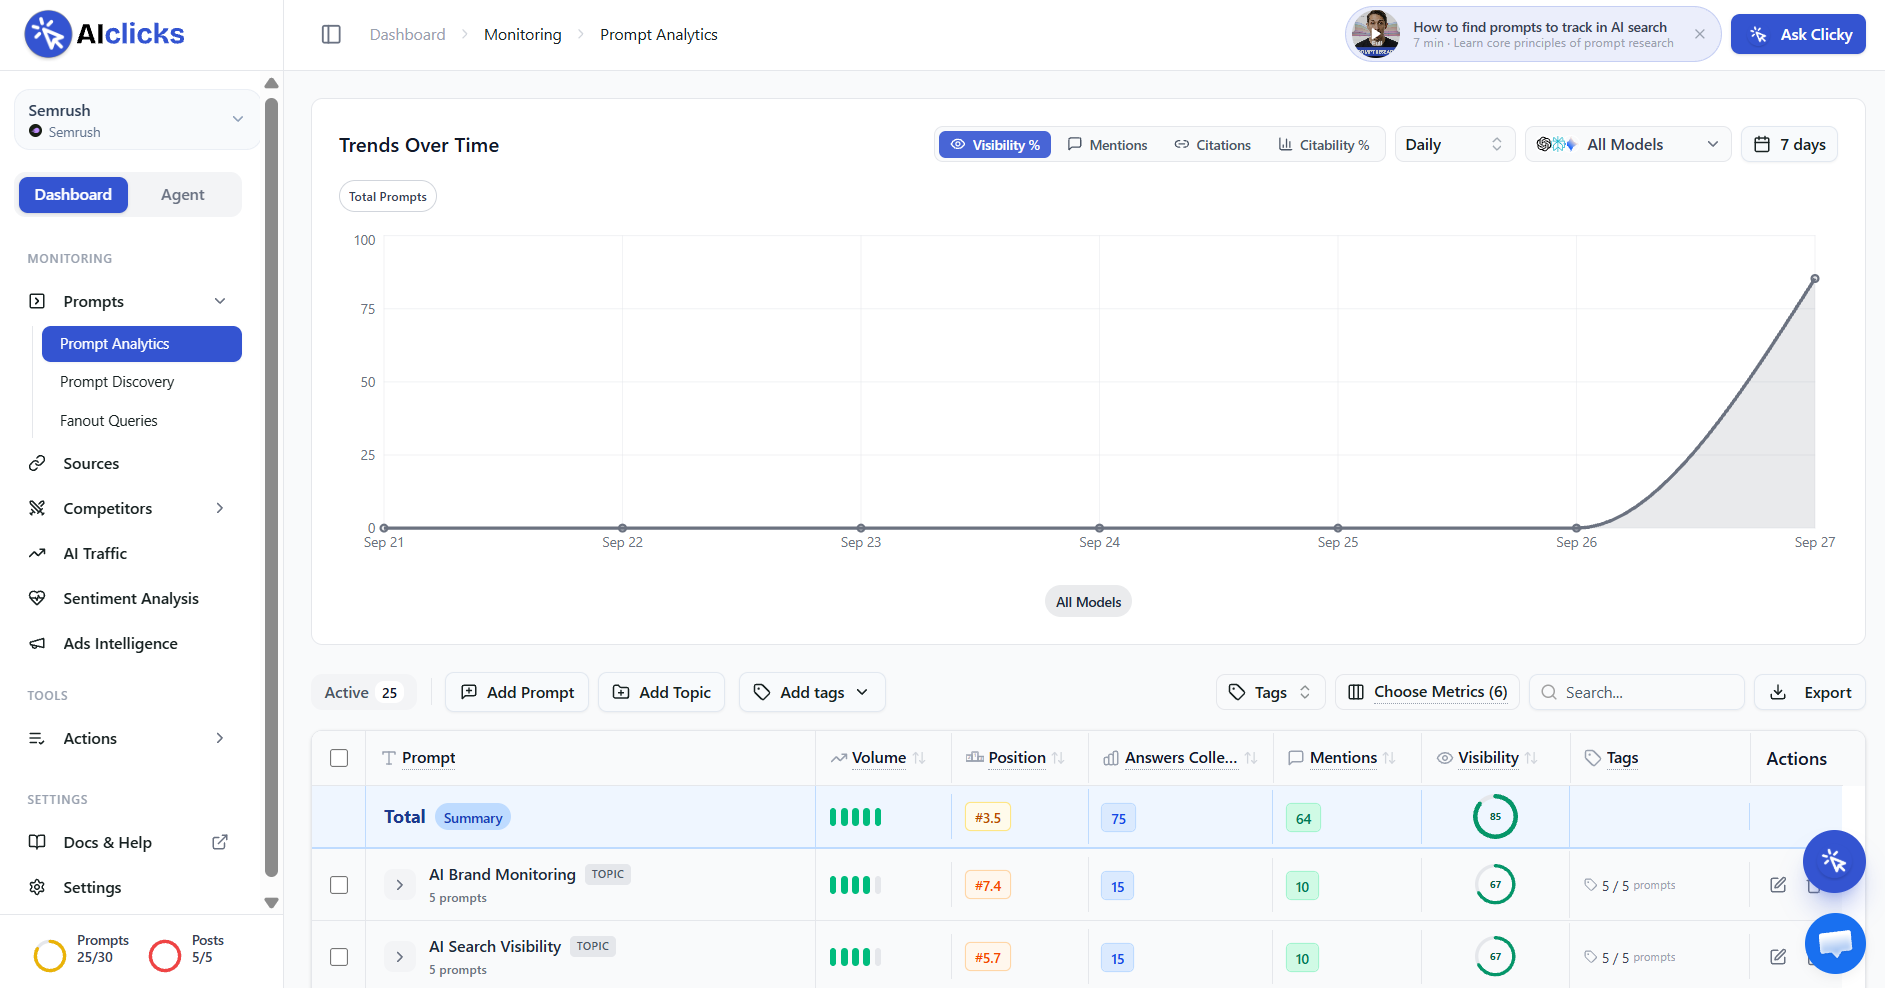Export the prompts table
Image resolution: width=1885 pixels, height=988 pixels.
click(x=1810, y=693)
